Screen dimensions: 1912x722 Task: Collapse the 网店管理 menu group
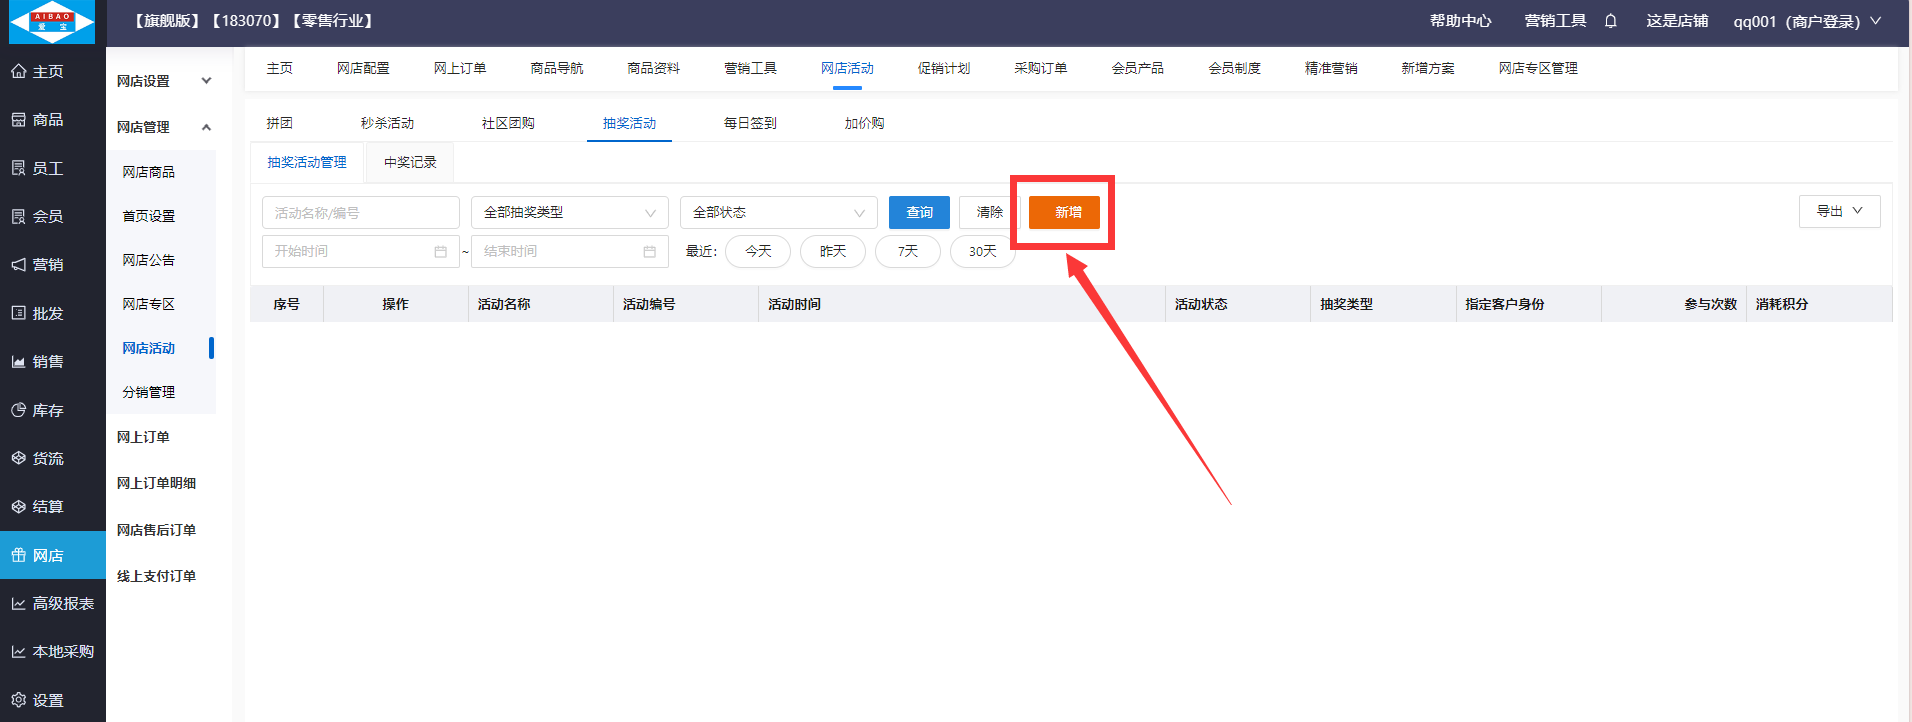click(163, 127)
